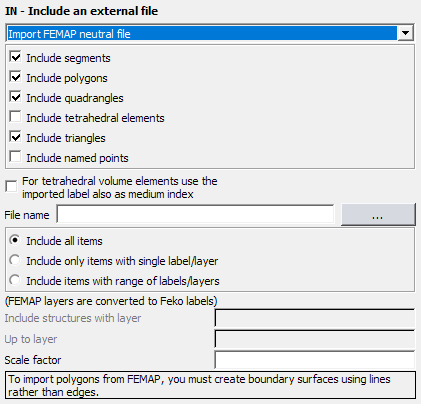The height and width of the screenshot is (404, 421).
Task: Click the Include named points label text
Action: point(77,158)
